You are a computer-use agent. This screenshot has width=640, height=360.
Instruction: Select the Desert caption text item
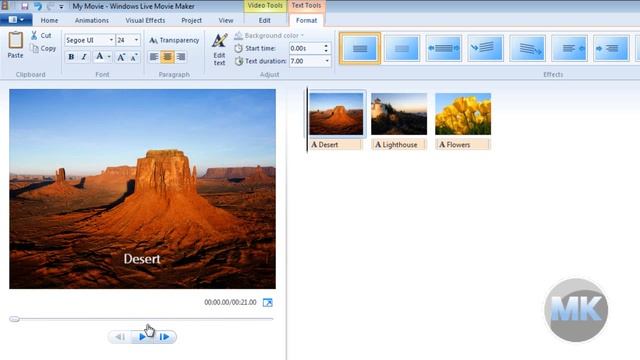coord(336,144)
